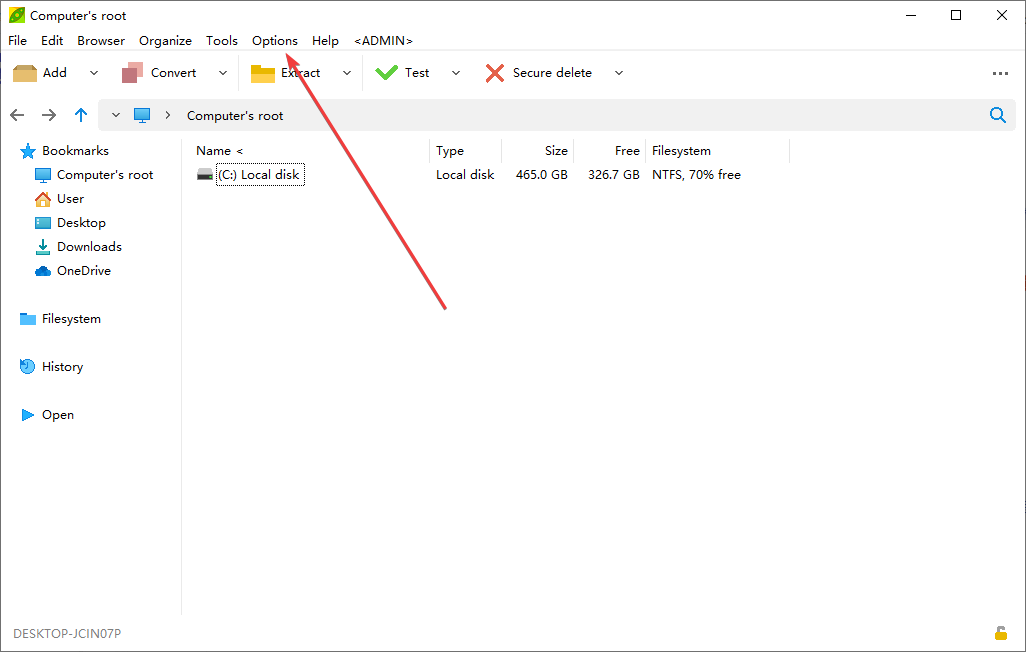This screenshot has height=652, width=1026.
Task: Click the back navigation arrow
Action: point(17,115)
